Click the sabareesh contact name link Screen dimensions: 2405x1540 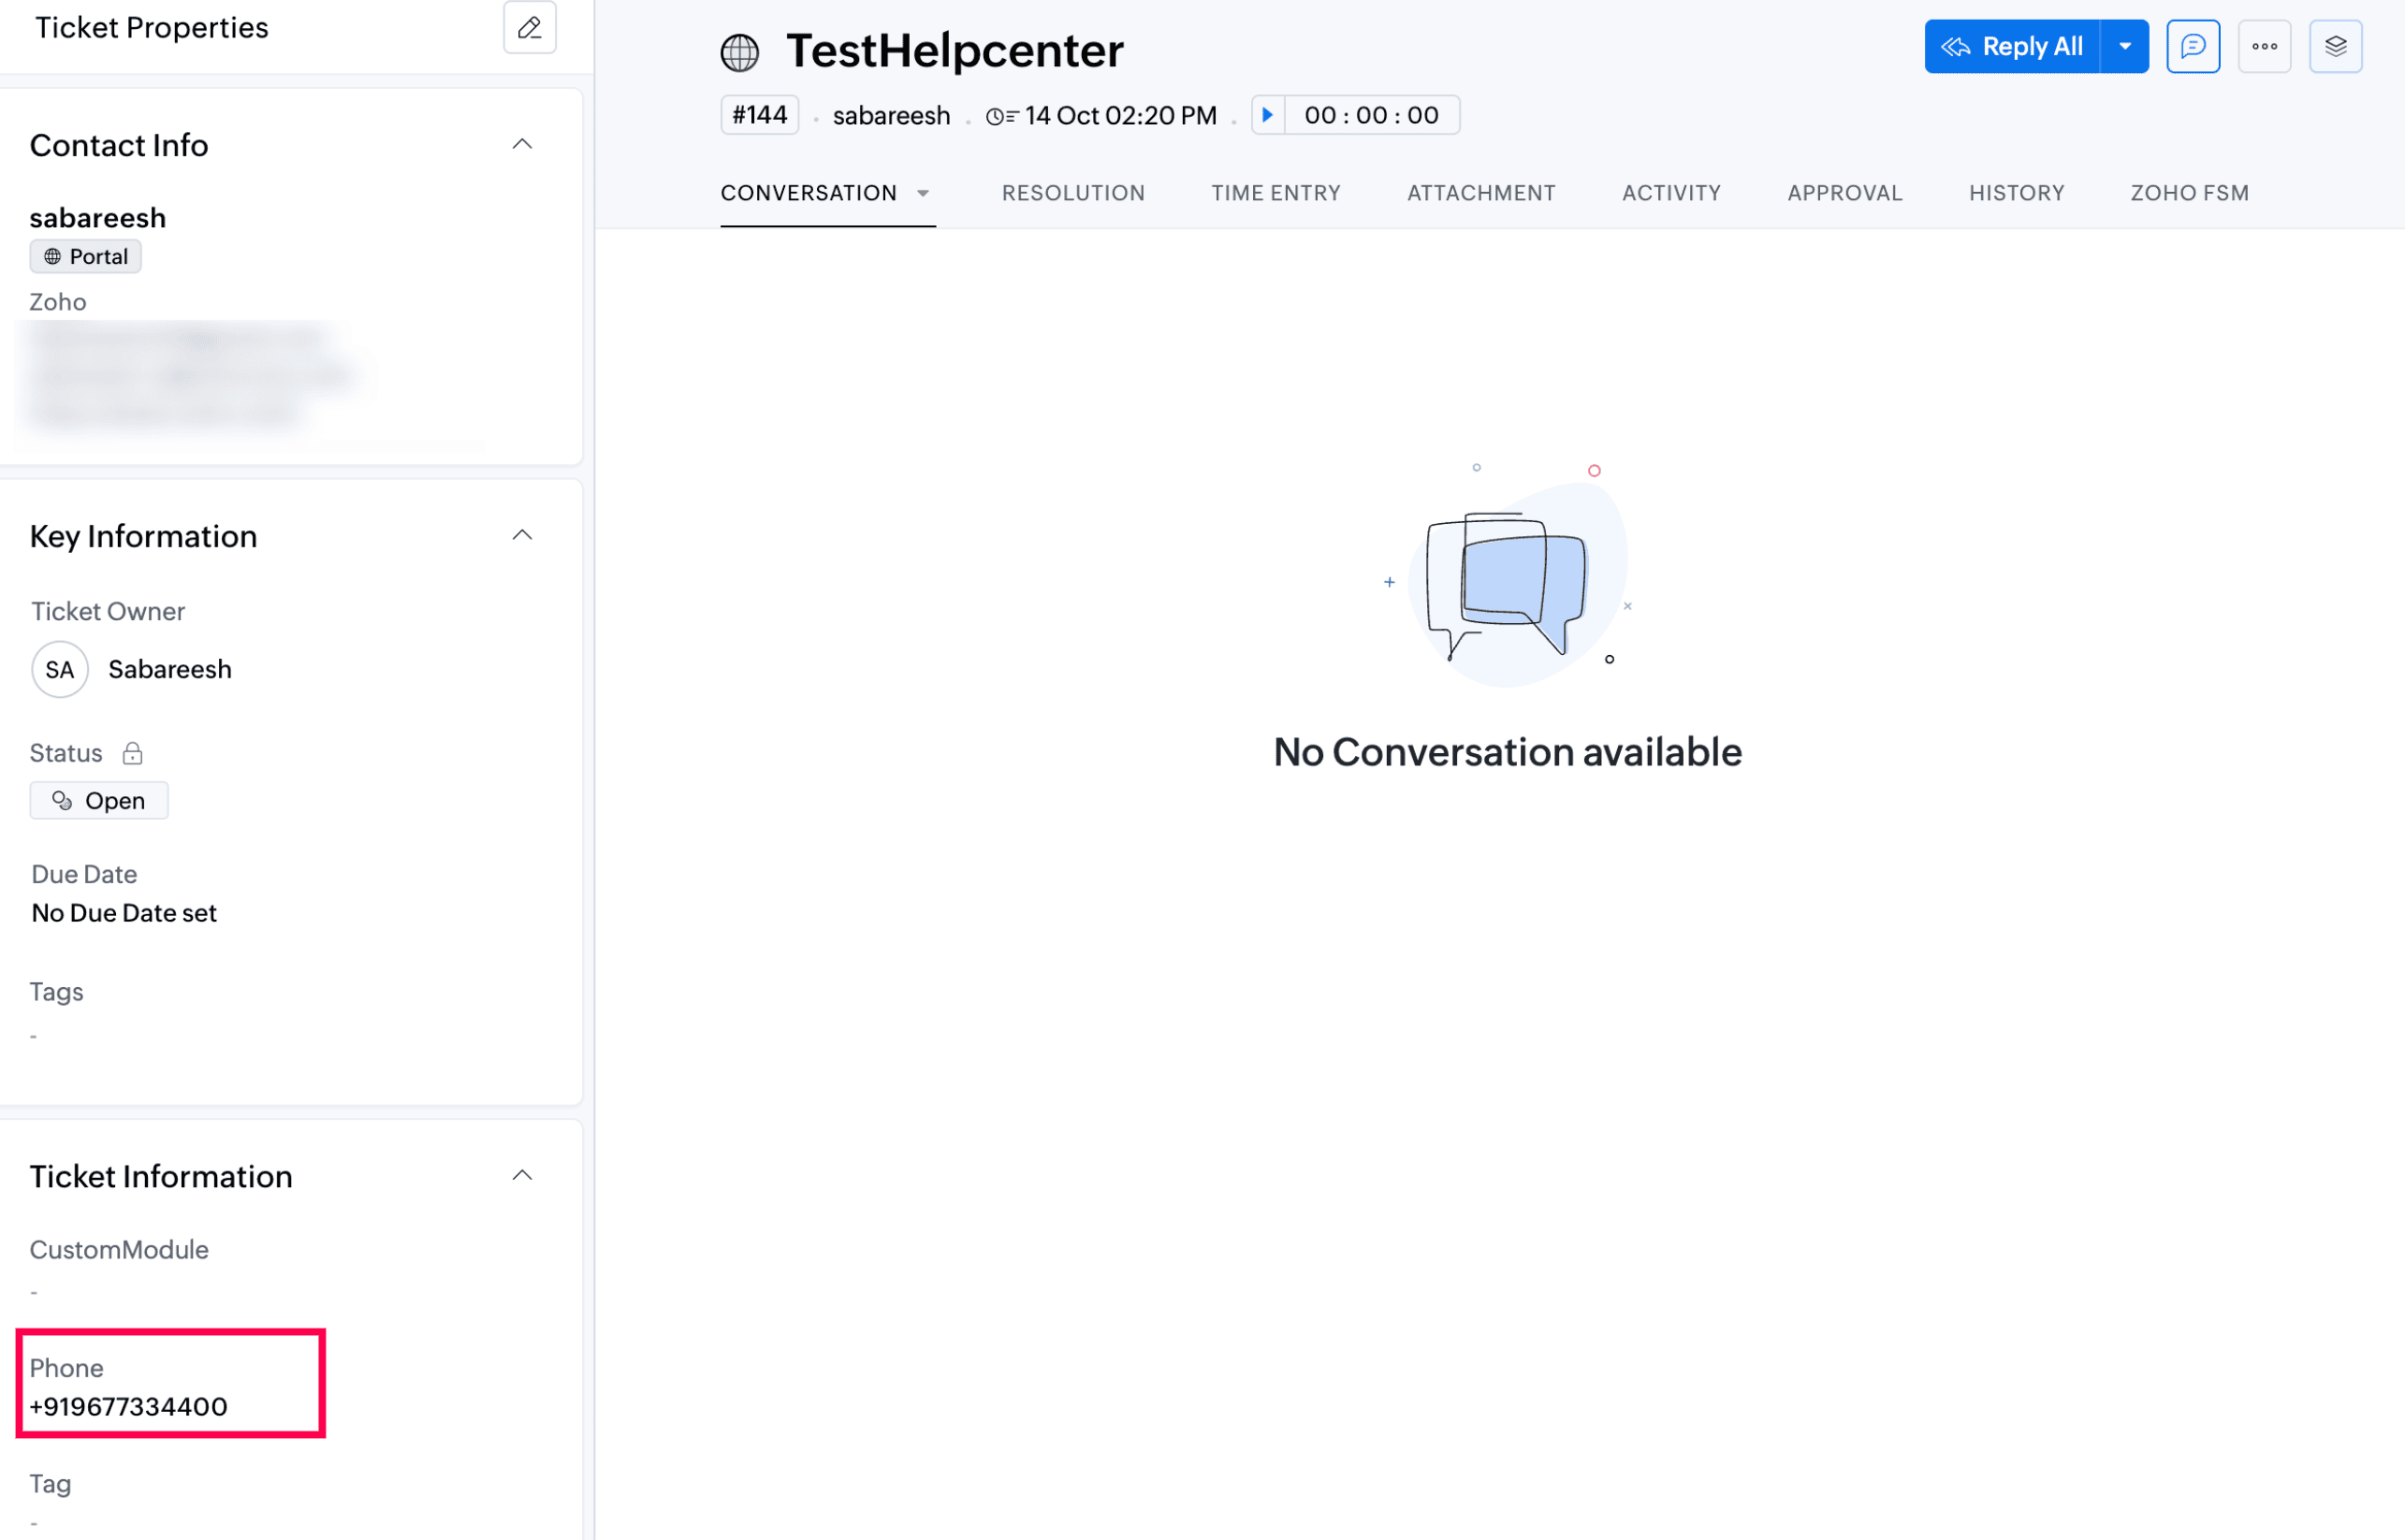98,218
